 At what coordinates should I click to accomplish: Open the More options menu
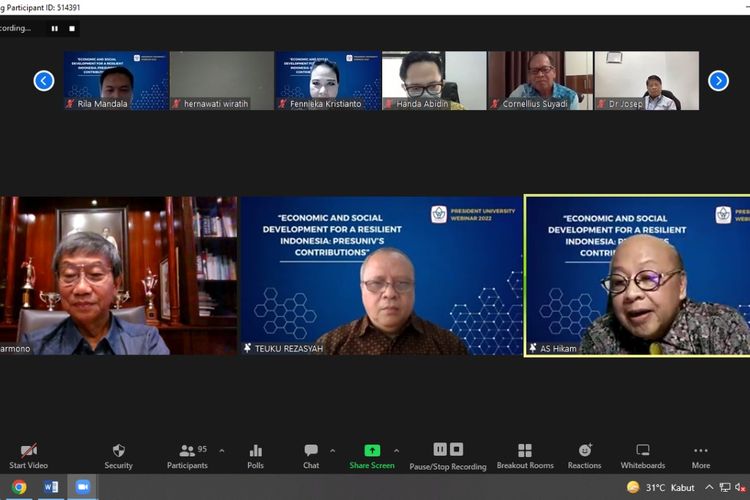pos(701,456)
